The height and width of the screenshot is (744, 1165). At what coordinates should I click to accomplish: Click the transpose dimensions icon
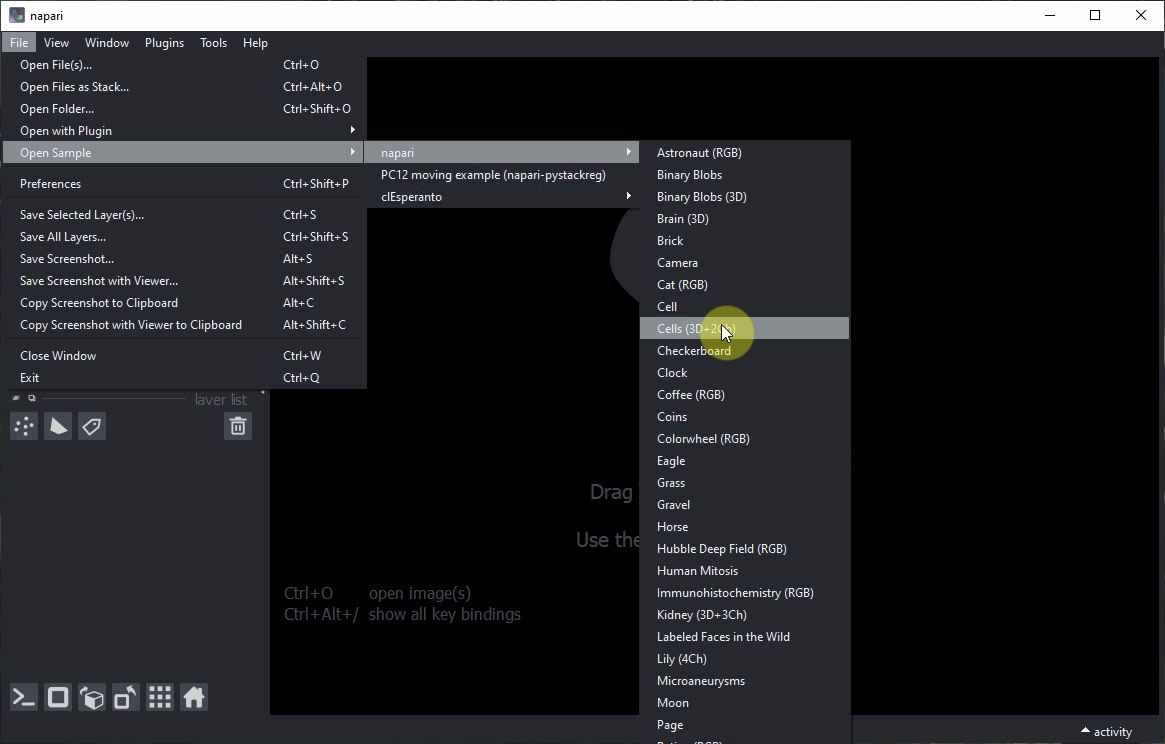coord(126,698)
